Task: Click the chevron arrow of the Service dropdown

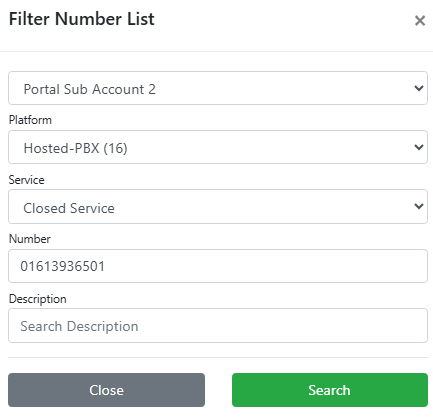Action: coord(419,206)
